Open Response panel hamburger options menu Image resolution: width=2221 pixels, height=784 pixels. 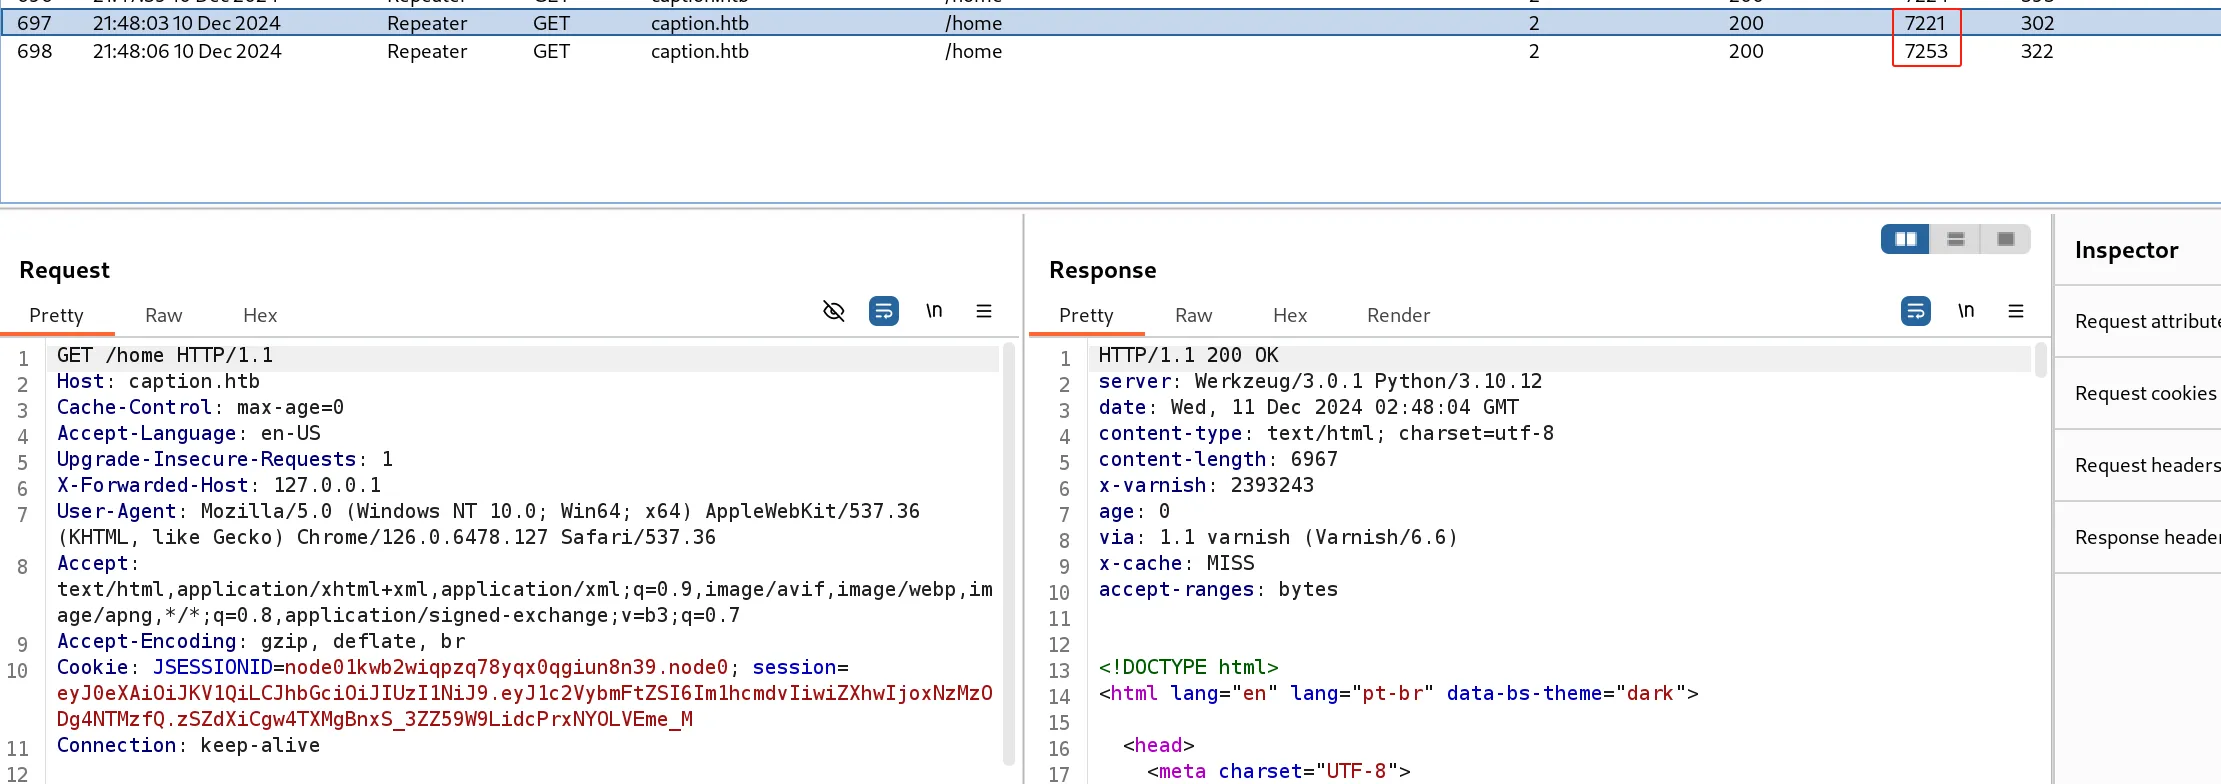click(x=2016, y=311)
